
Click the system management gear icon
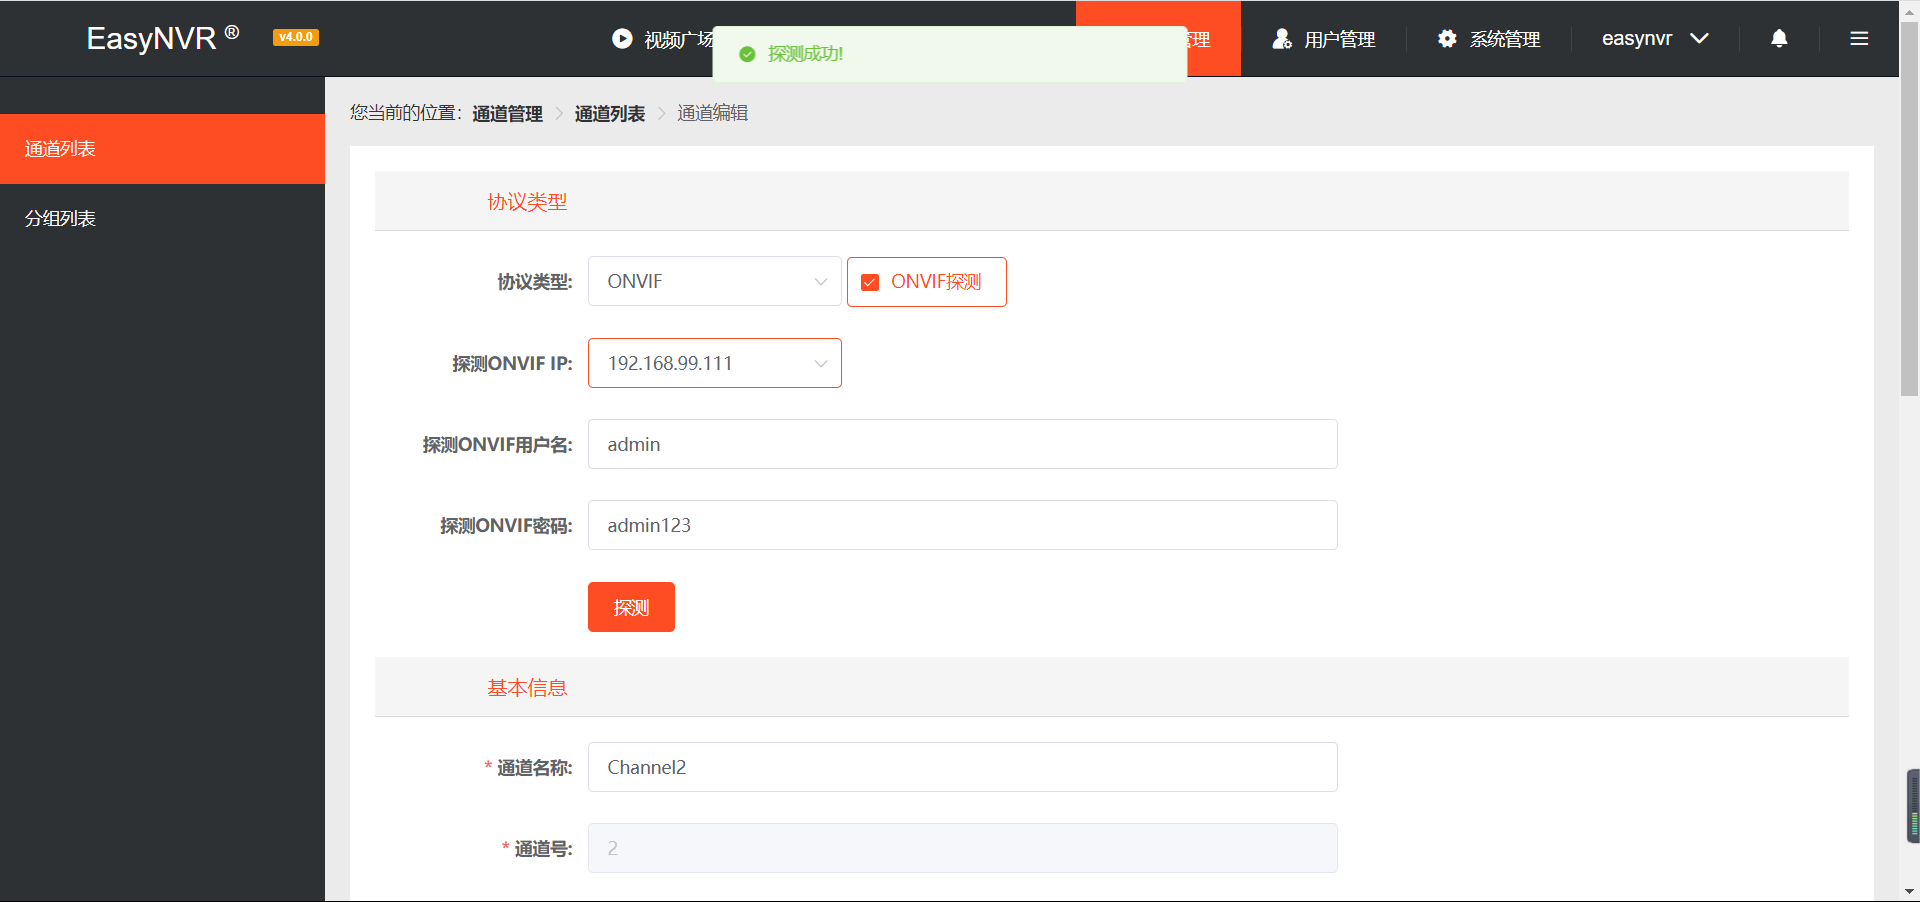1447,39
